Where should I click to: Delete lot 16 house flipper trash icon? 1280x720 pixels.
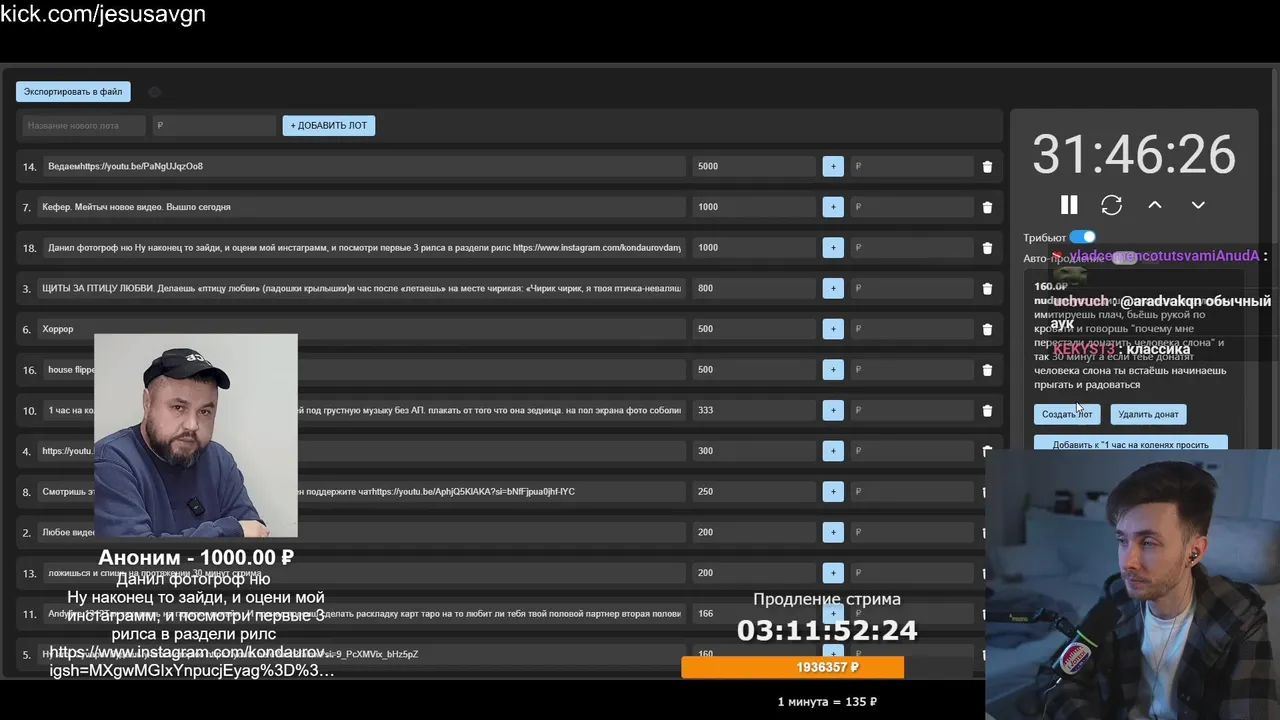pyautogui.click(x=987, y=370)
